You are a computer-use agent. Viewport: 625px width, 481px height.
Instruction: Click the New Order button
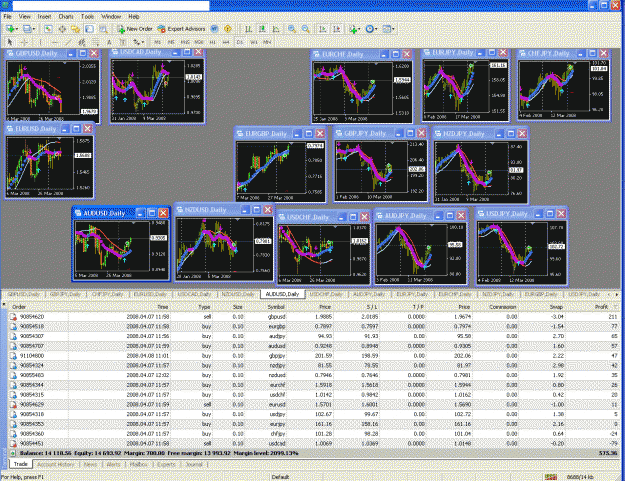pos(135,29)
